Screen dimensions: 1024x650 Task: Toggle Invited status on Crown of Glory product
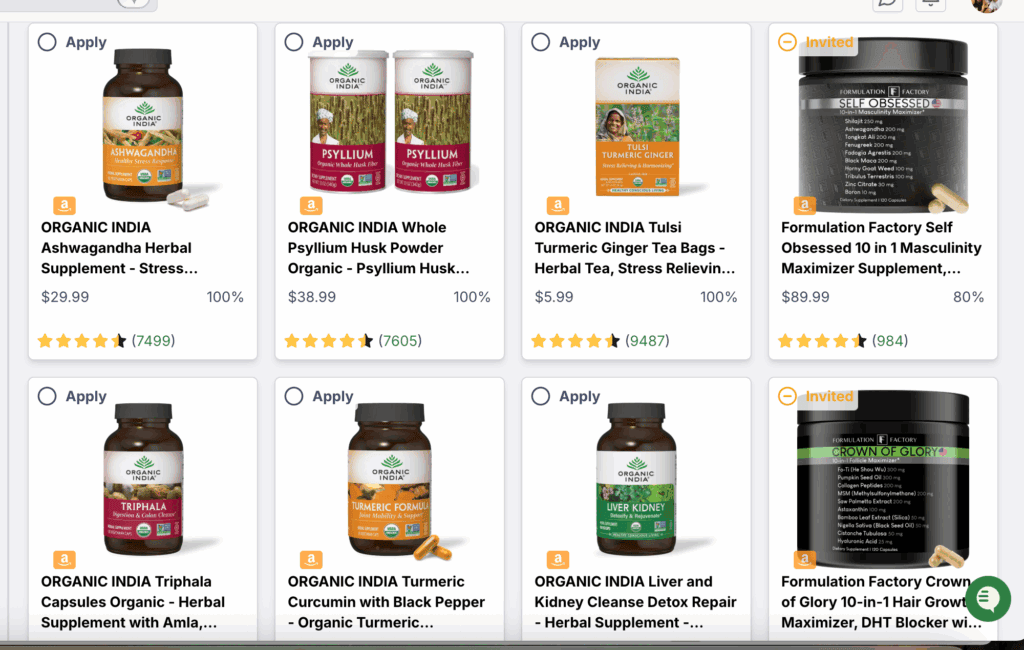click(788, 397)
